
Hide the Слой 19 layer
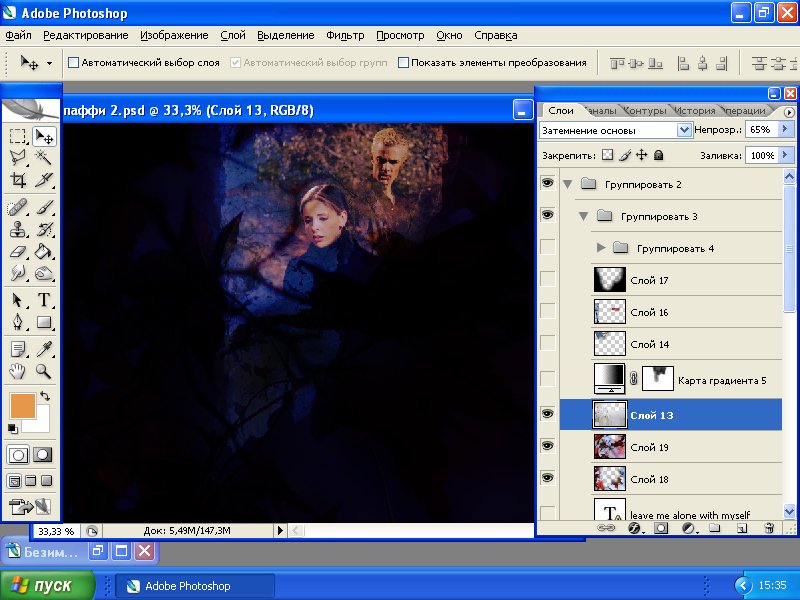[x=547, y=447]
